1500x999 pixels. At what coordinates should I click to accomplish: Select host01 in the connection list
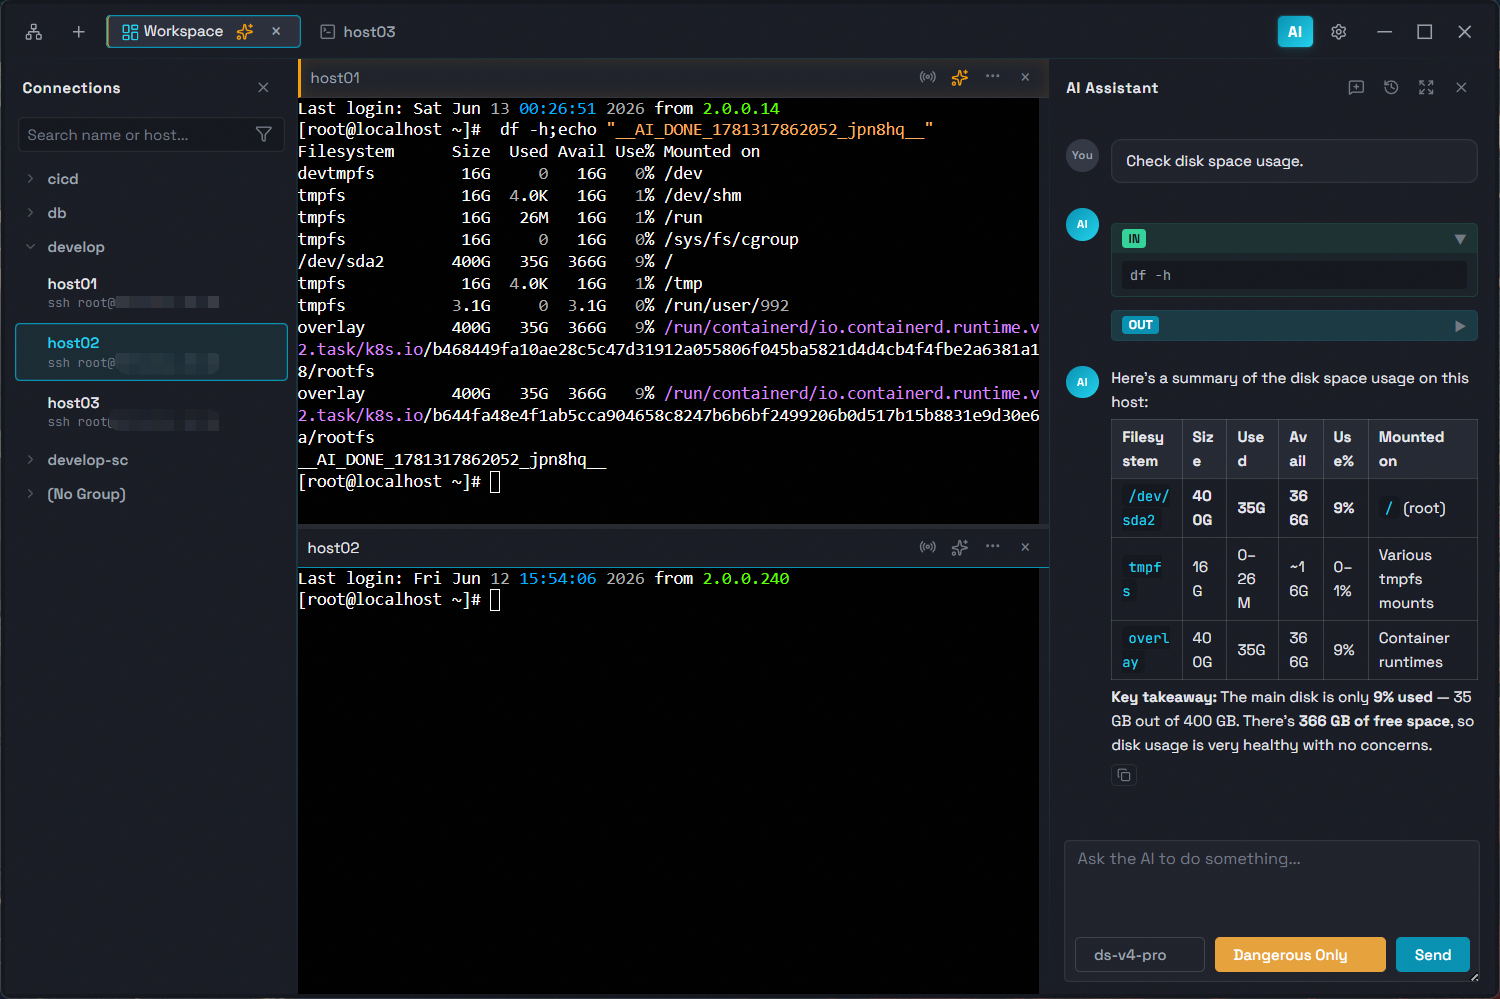[151, 293]
